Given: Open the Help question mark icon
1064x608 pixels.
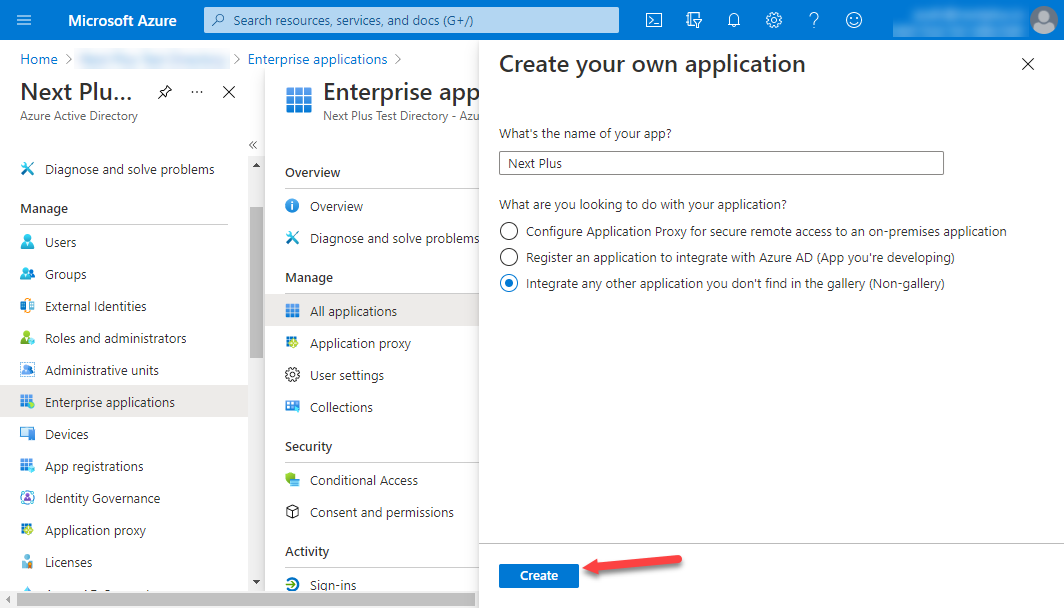Looking at the screenshot, I should tap(814, 20).
